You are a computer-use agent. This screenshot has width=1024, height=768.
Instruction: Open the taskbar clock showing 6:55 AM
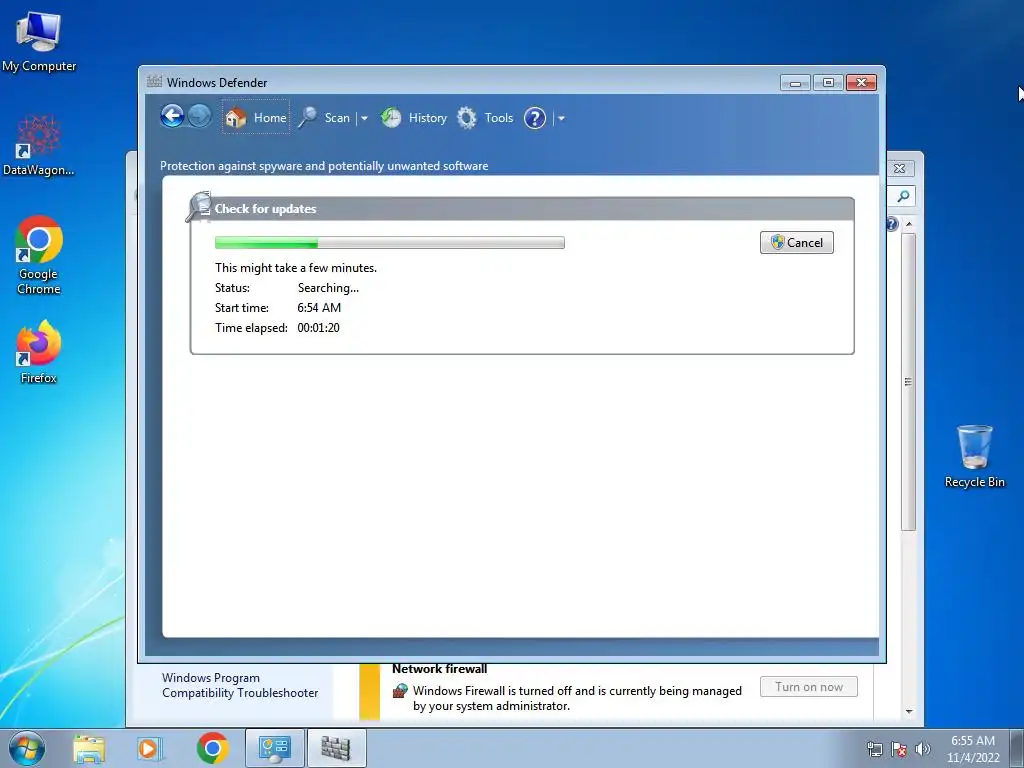(972, 748)
